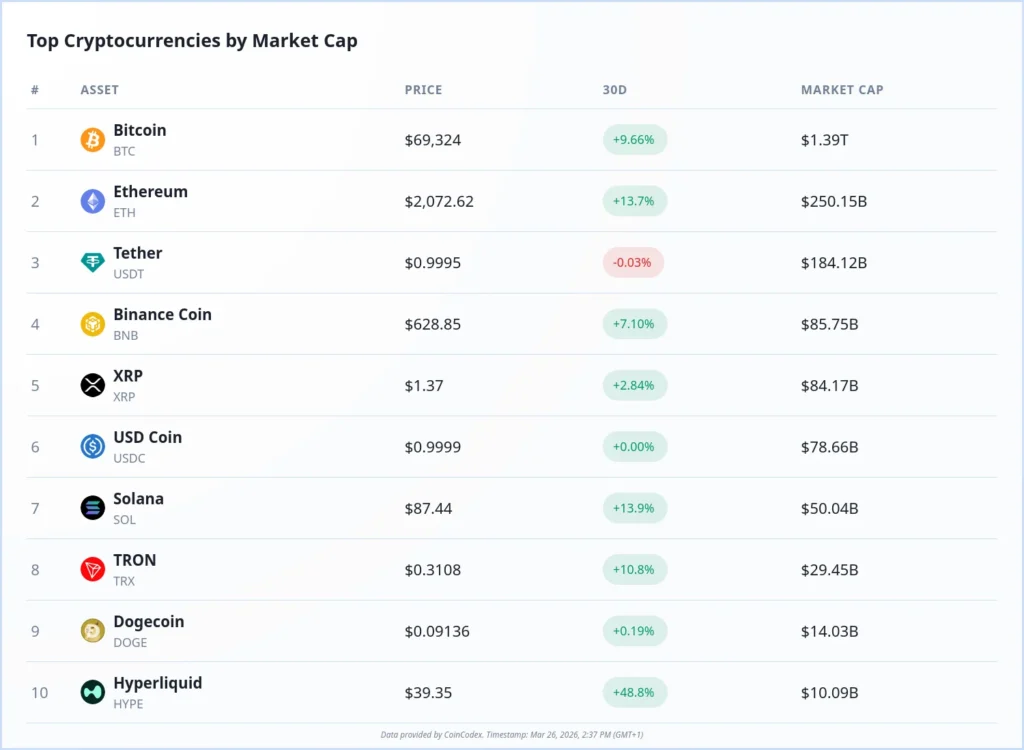The width and height of the screenshot is (1024, 750).
Task: Click the Bitcoin logo icon
Action: click(x=92, y=140)
